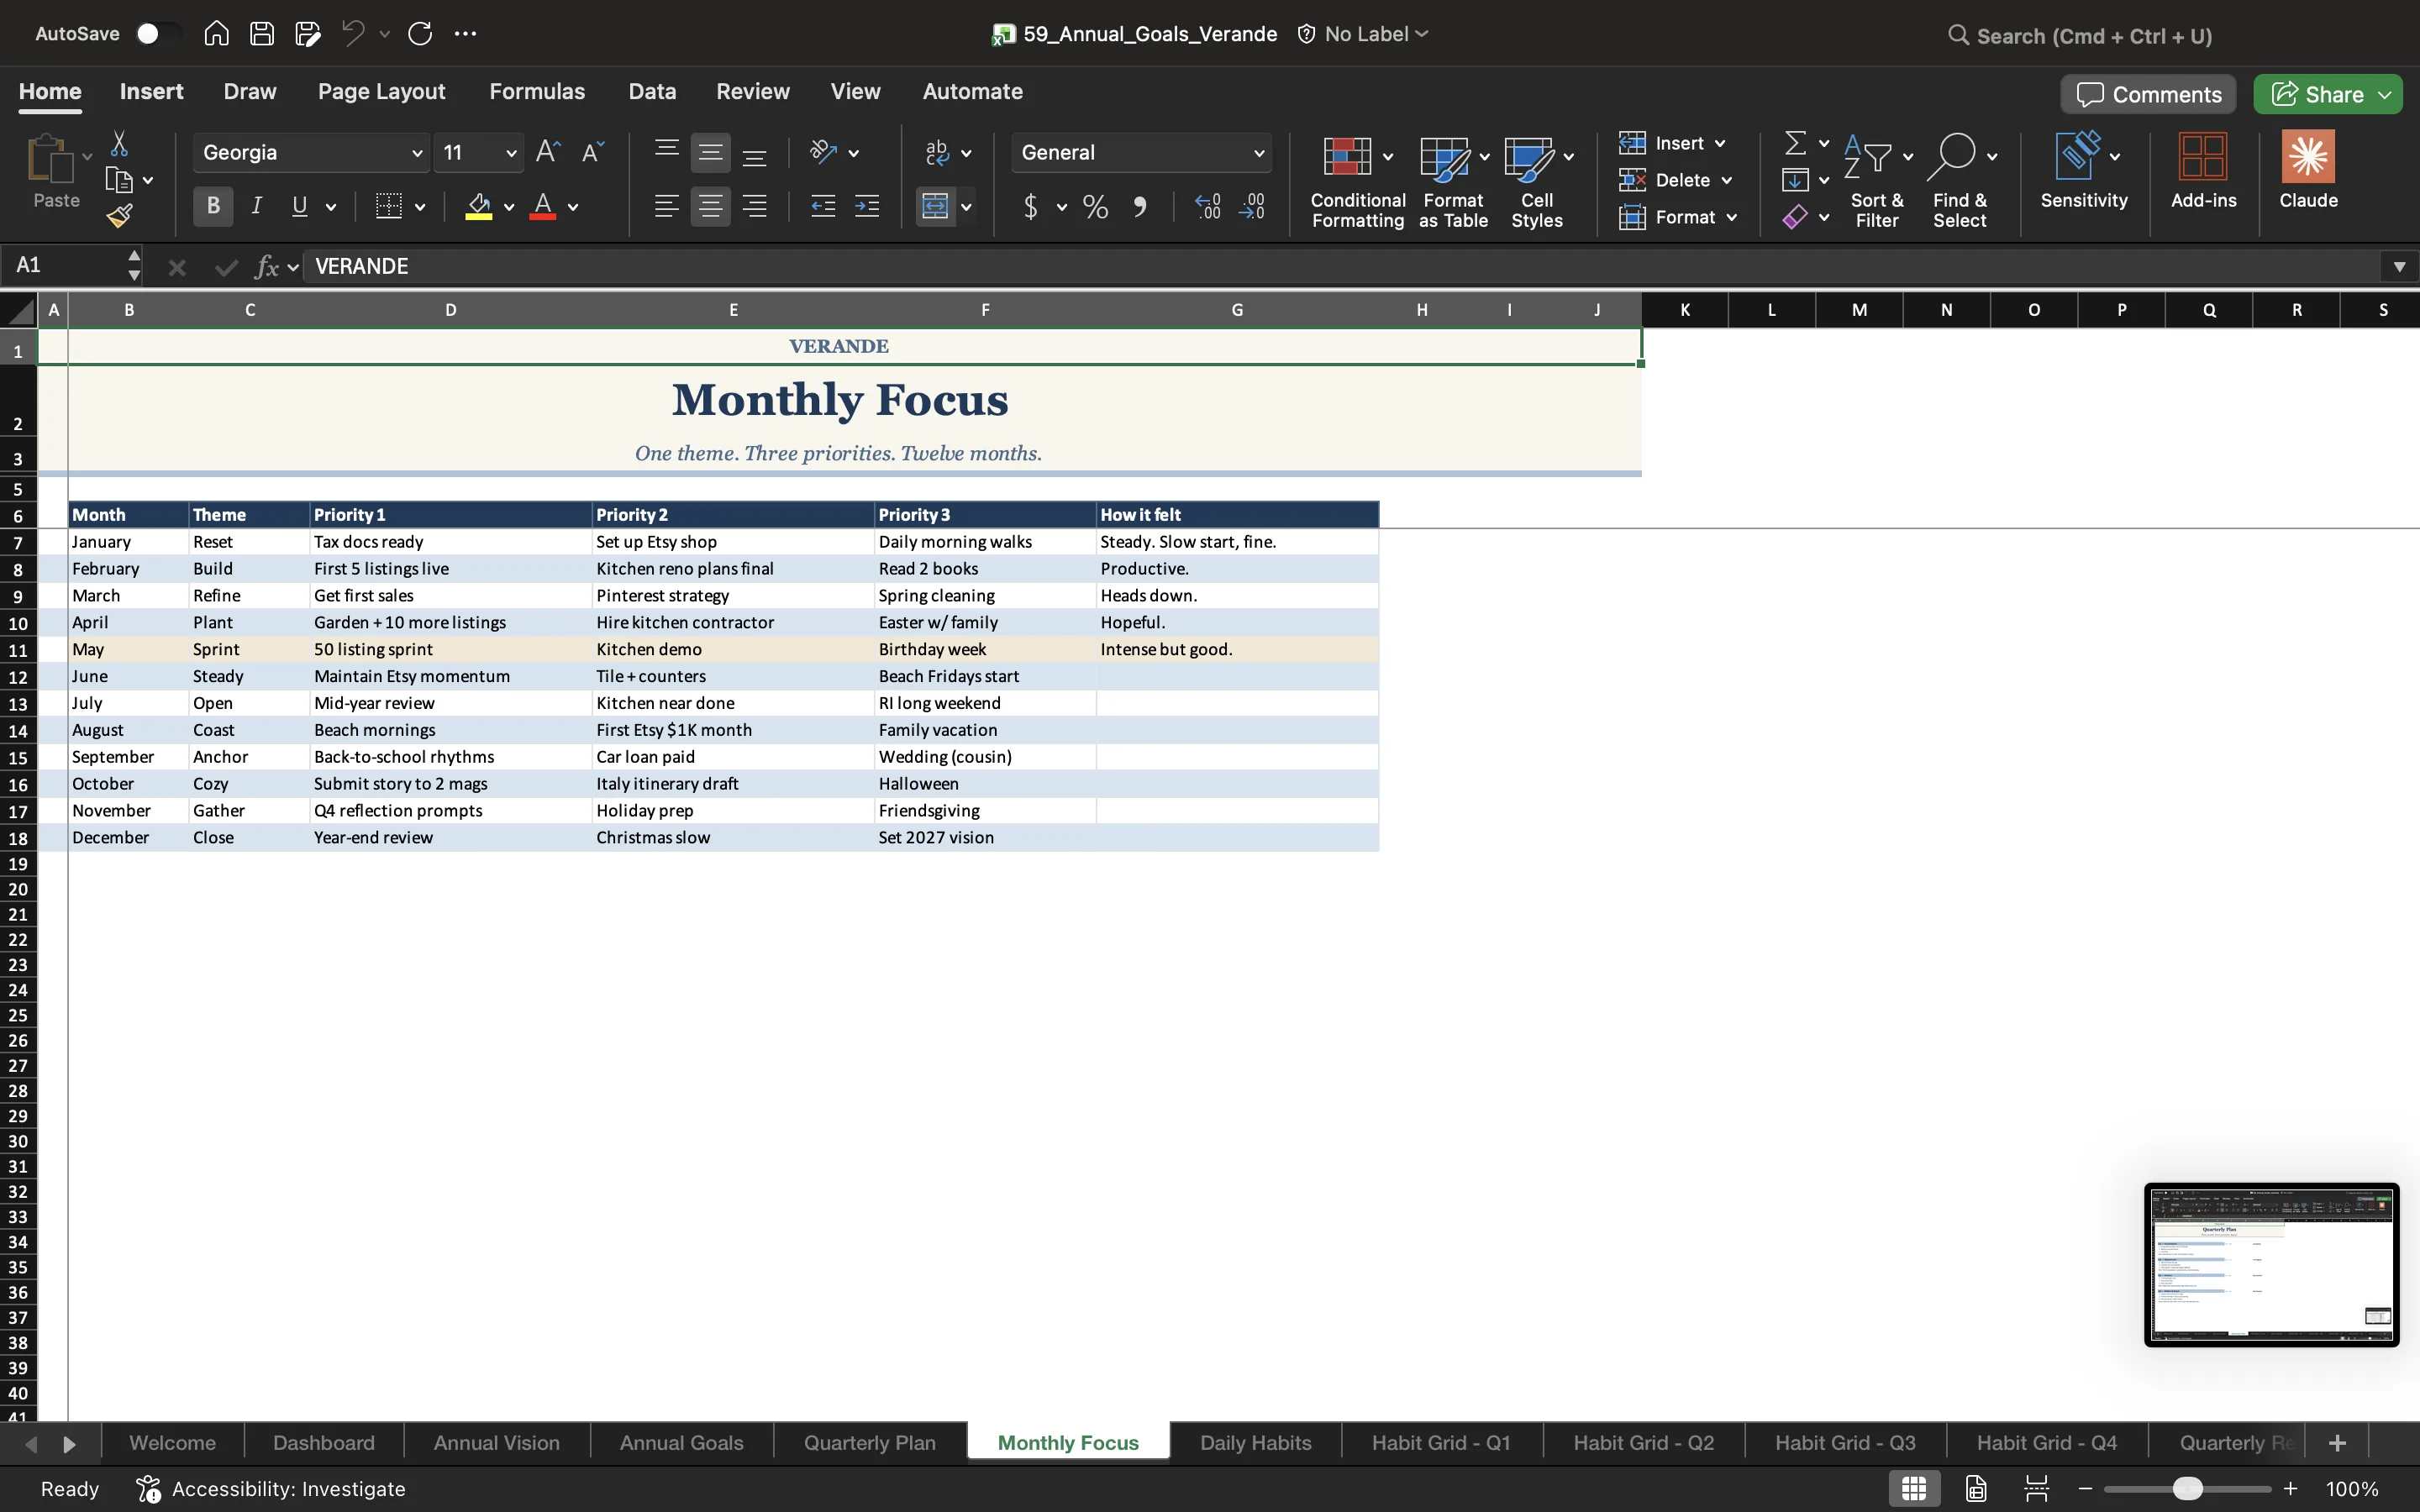Click the zoom slider handle

pos(2187,1489)
